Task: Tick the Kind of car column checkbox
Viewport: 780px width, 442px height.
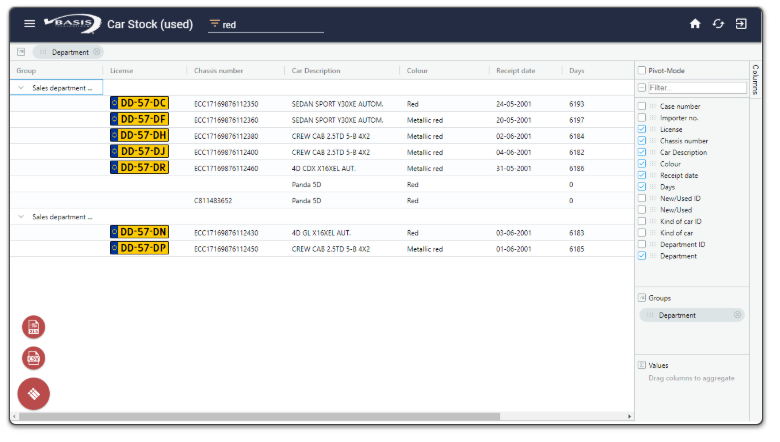Action: [x=642, y=233]
